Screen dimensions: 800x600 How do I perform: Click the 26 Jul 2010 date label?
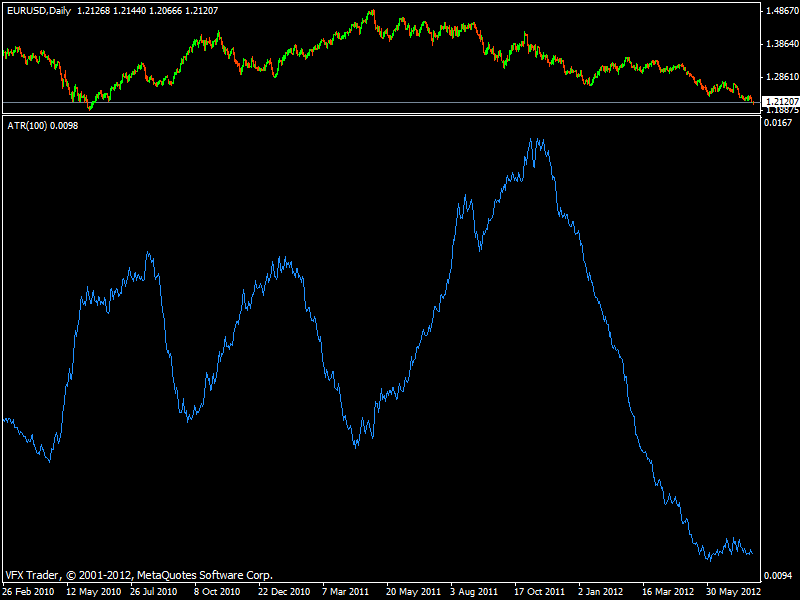point(154,592)
